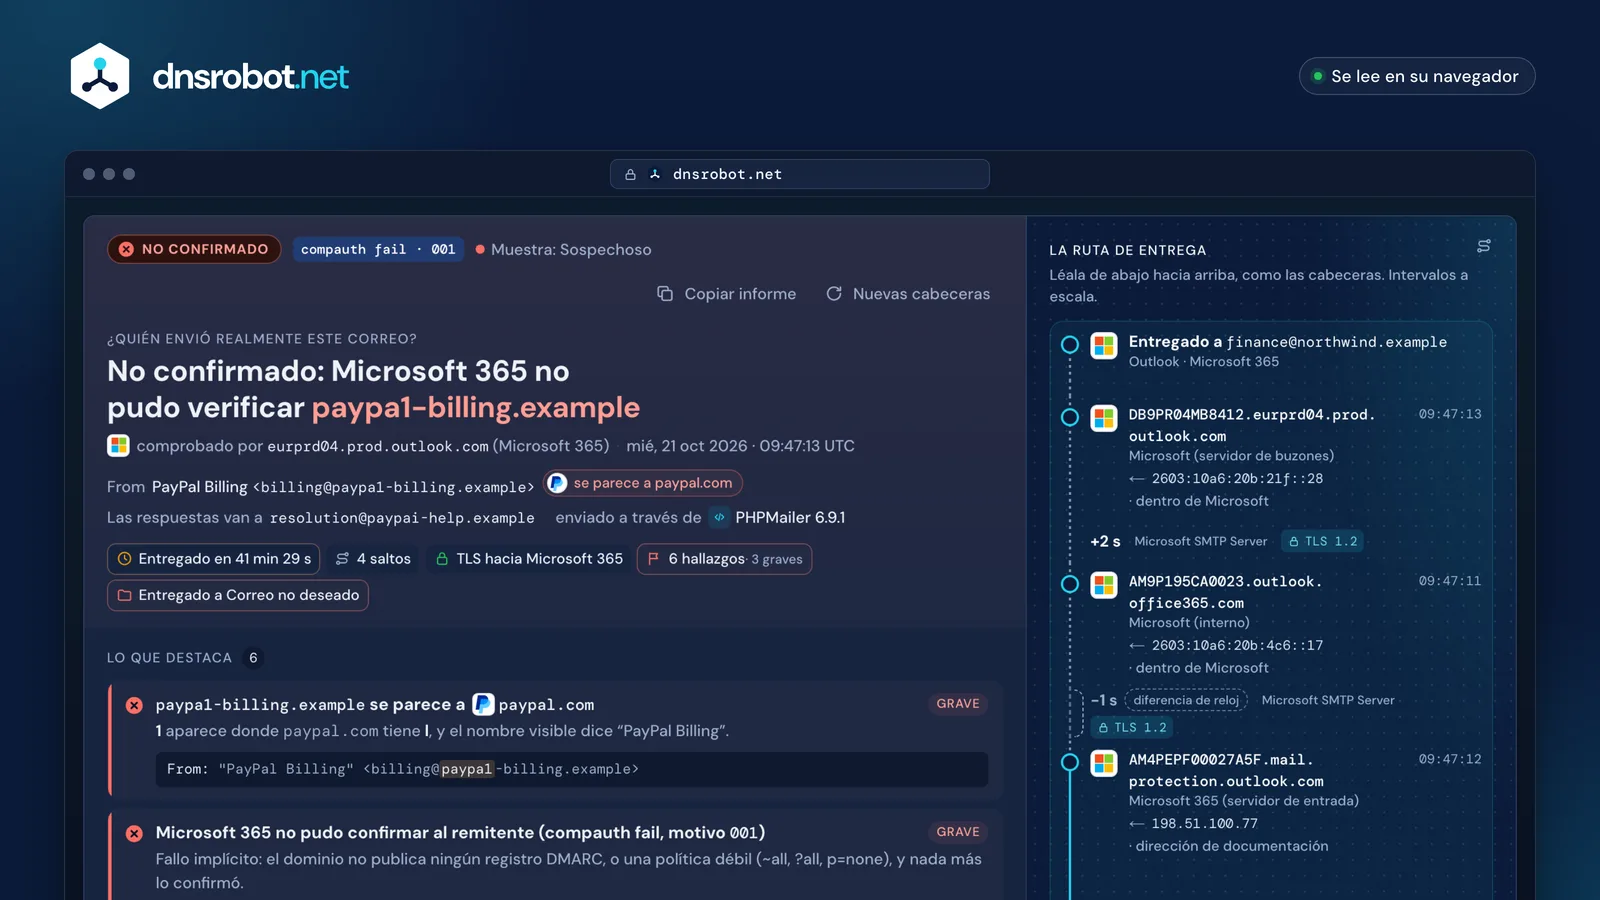The width and height of the screenshot is (1600, 900).
Task: Click the Microsoft logo beside 'comprobado por'
Action: click(x=118, y=446)
